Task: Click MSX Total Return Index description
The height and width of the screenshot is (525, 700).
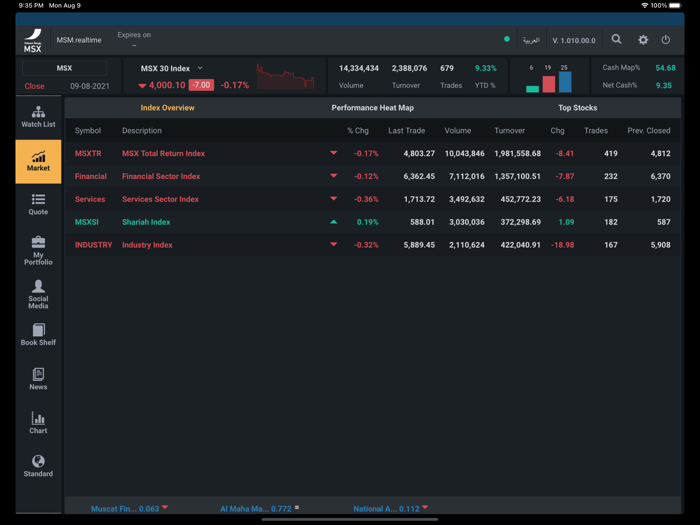Action: 163,153
